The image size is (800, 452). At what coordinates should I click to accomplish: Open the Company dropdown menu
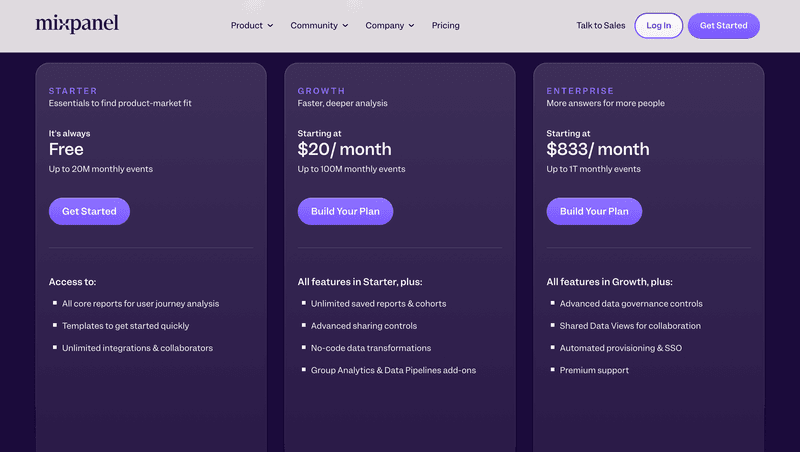(x=389, y=26)
